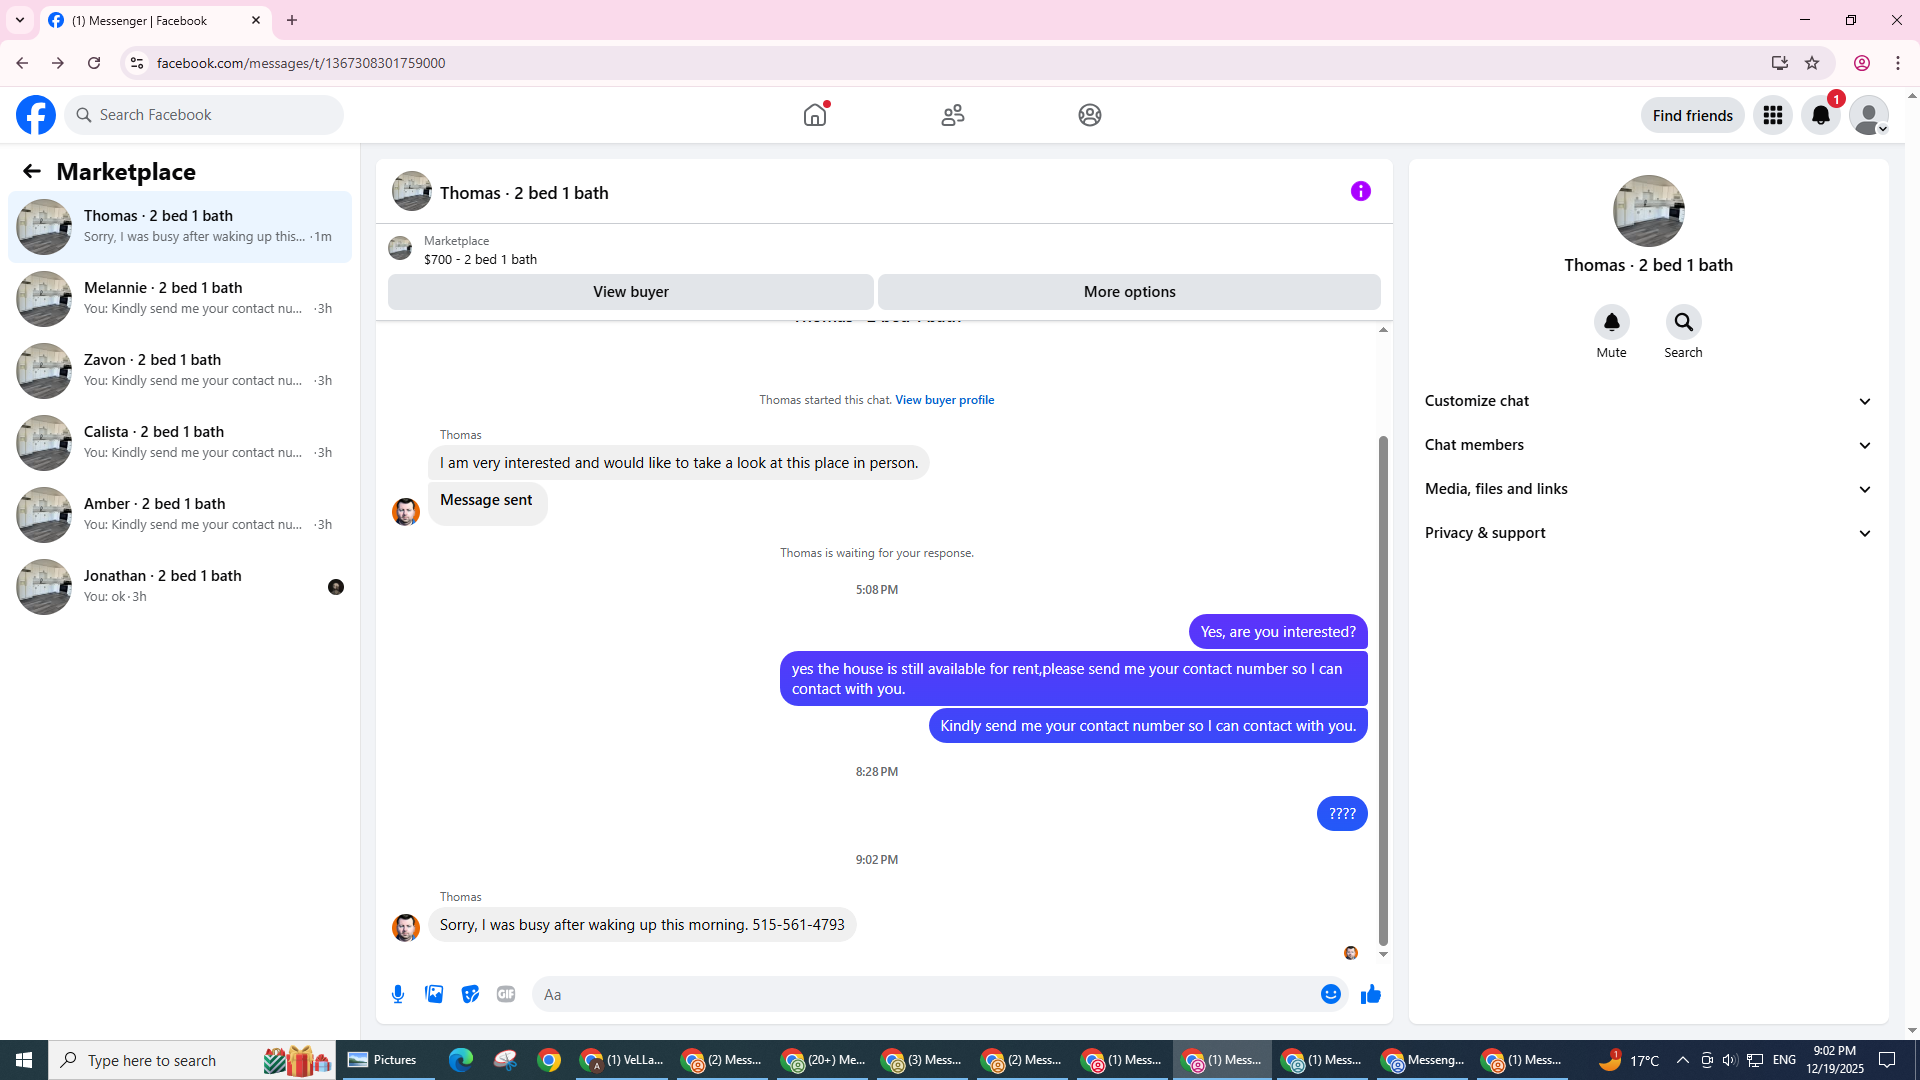Search within this conversation

[1683, 322]
